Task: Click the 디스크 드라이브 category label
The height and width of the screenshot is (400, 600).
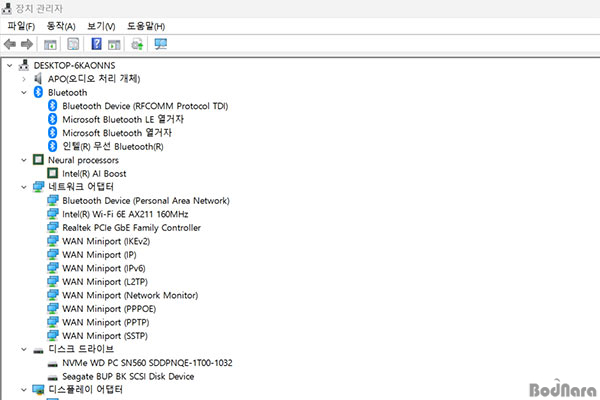Action: (81, 349)
